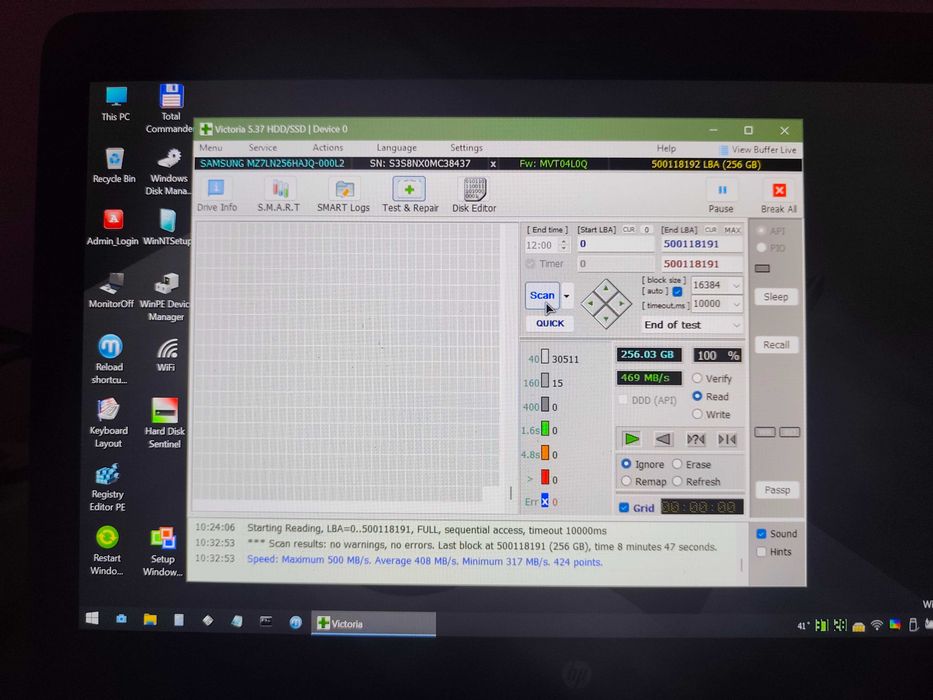The height and width of the screenshot is (700, 933).
Task: Open Hard Disk Sentinel desktop icon
Action: pos(164,423)
